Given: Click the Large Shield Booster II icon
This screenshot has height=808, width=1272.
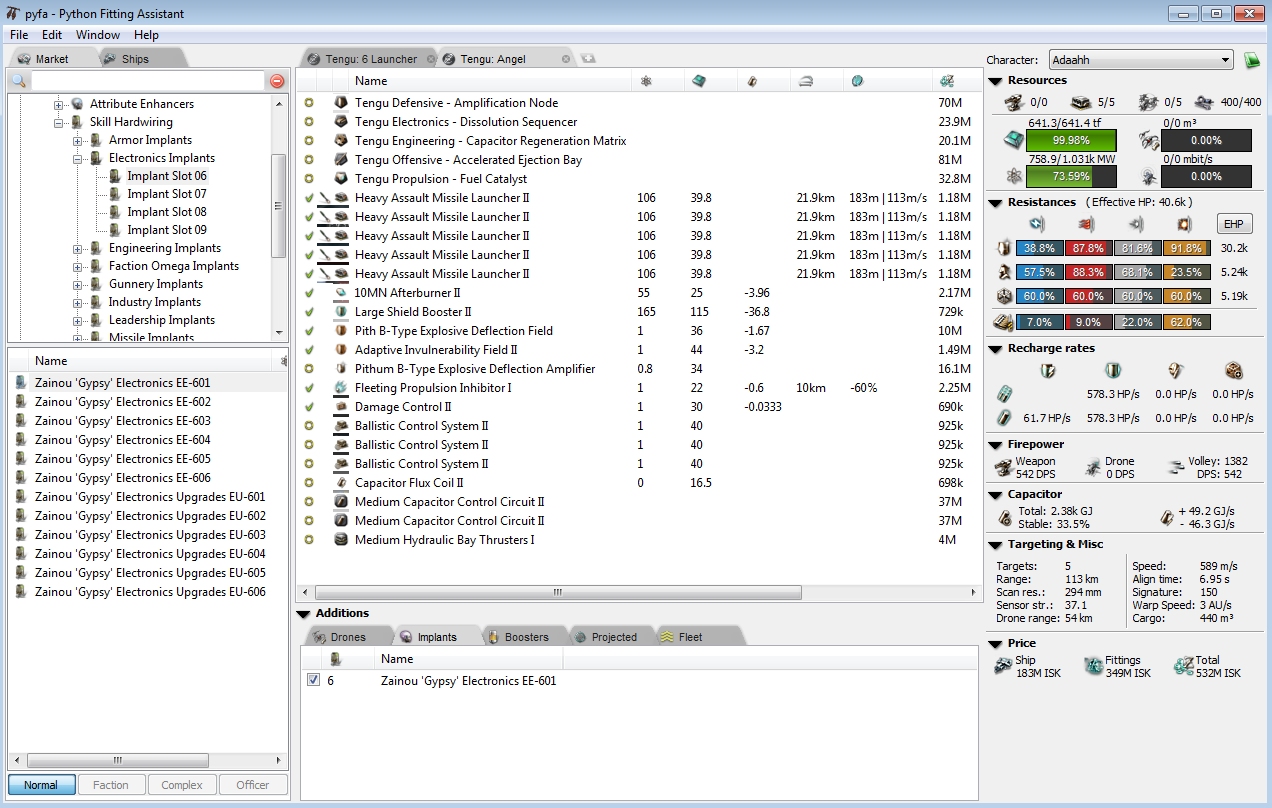Looking at the screenshot, I should pyautogui.click(x=341, y=312).
